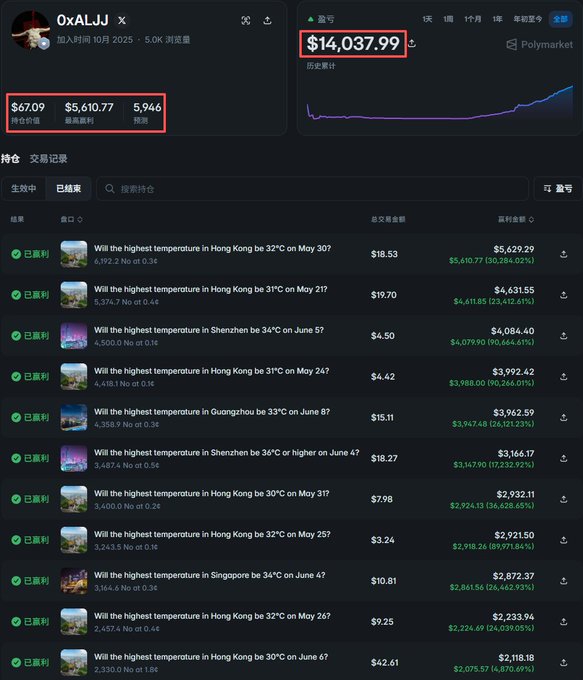The image size is (583, 680).
Task: Open market Singapore 34°C on June 4
Action: point(210,575)
